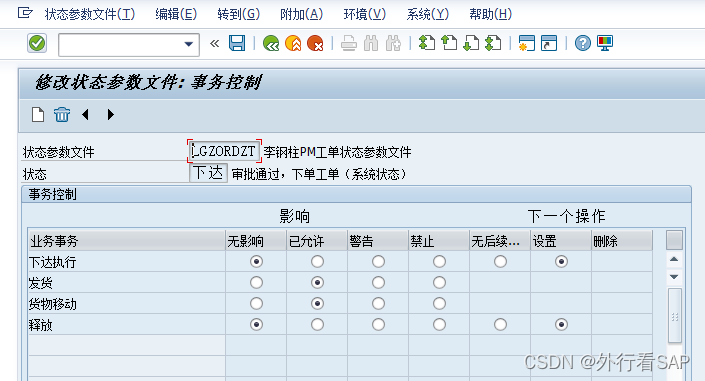This screenshot has height=381, width=705.
Task: Click the Find binoculars icon
Action: click(371, 44)
